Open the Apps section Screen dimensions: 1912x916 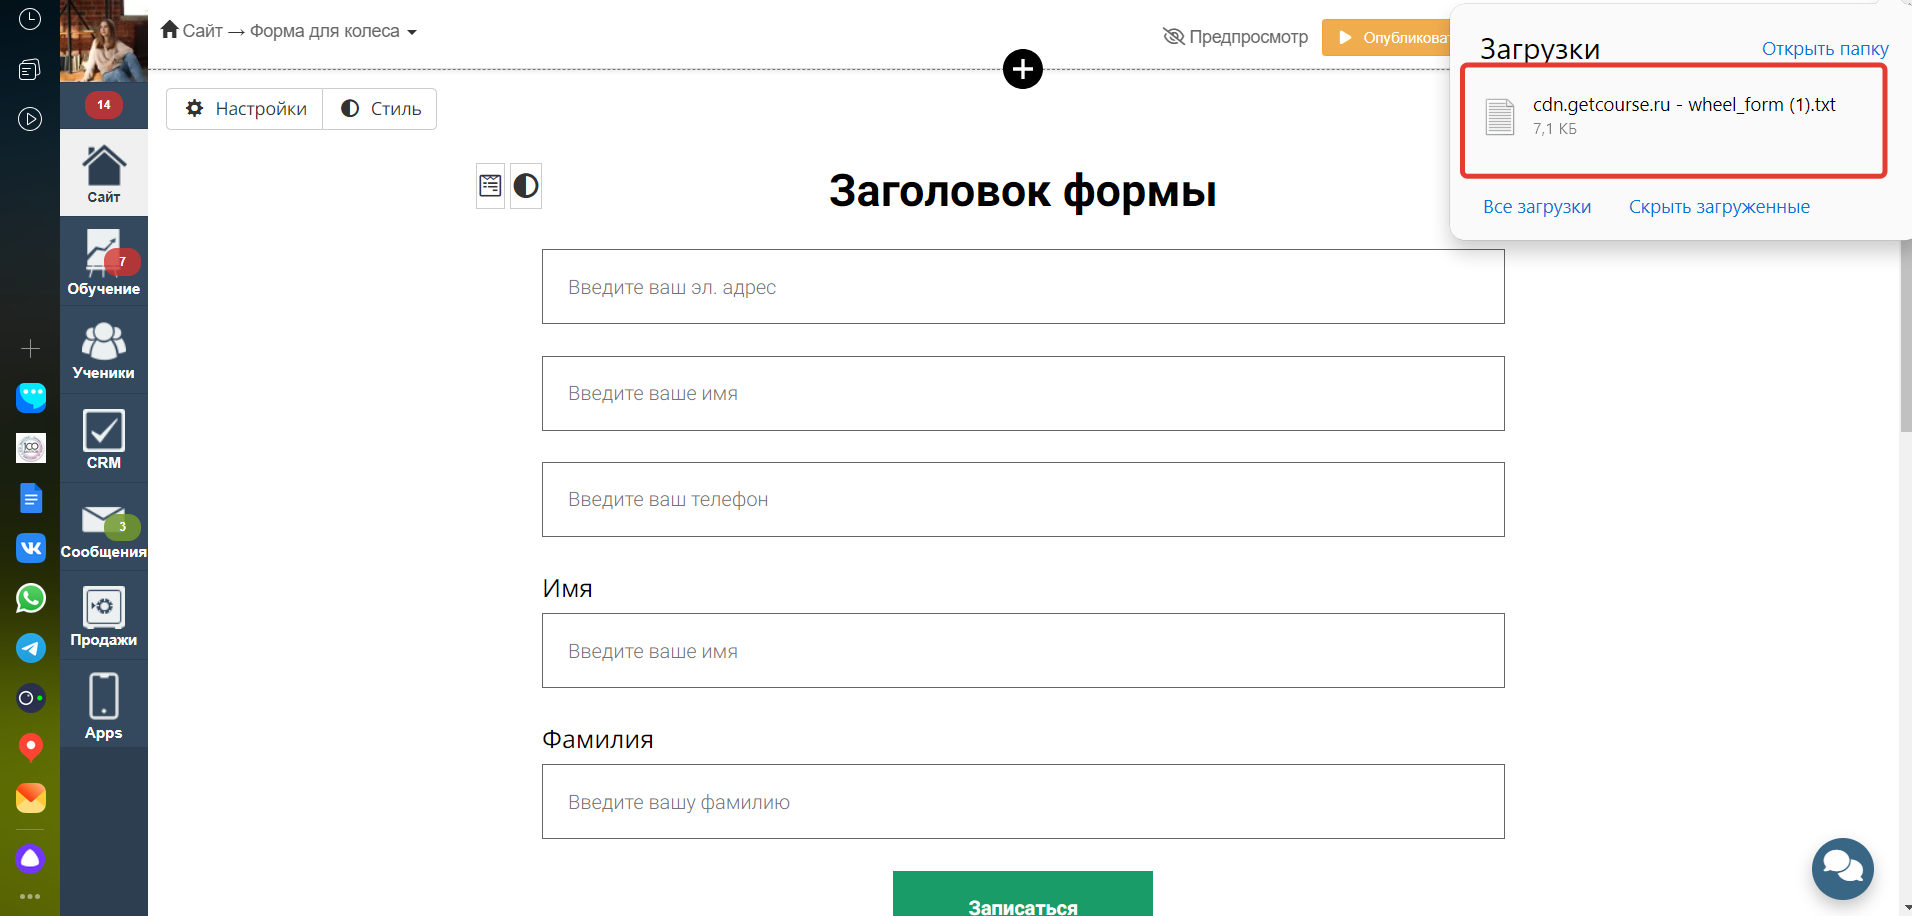103,706
